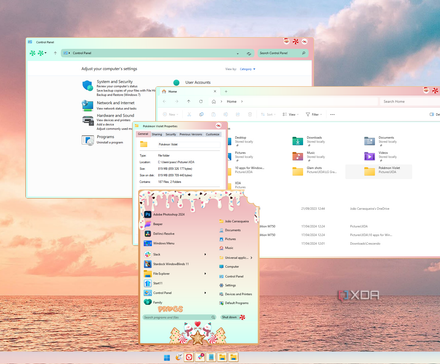Switch to Sharing tab in Properties dialog
This screenshot has height=364, width=440.
157,134
